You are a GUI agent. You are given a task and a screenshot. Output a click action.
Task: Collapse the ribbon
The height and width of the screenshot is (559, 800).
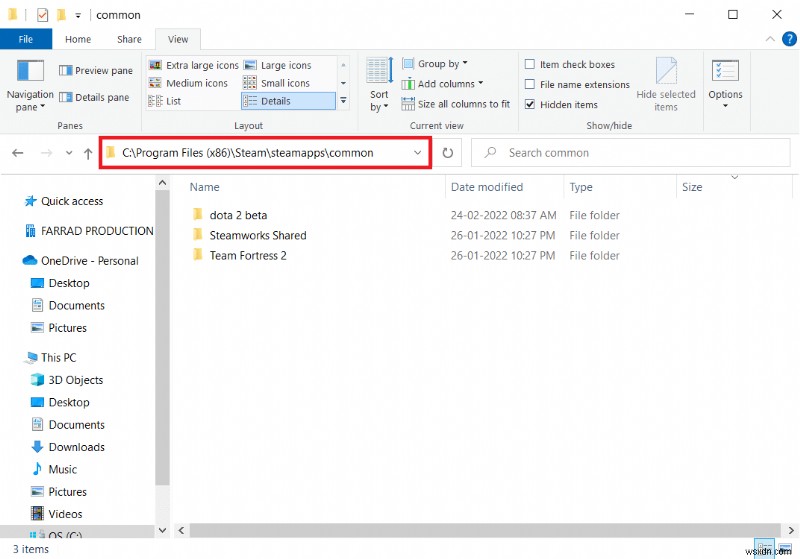(770, 39)
